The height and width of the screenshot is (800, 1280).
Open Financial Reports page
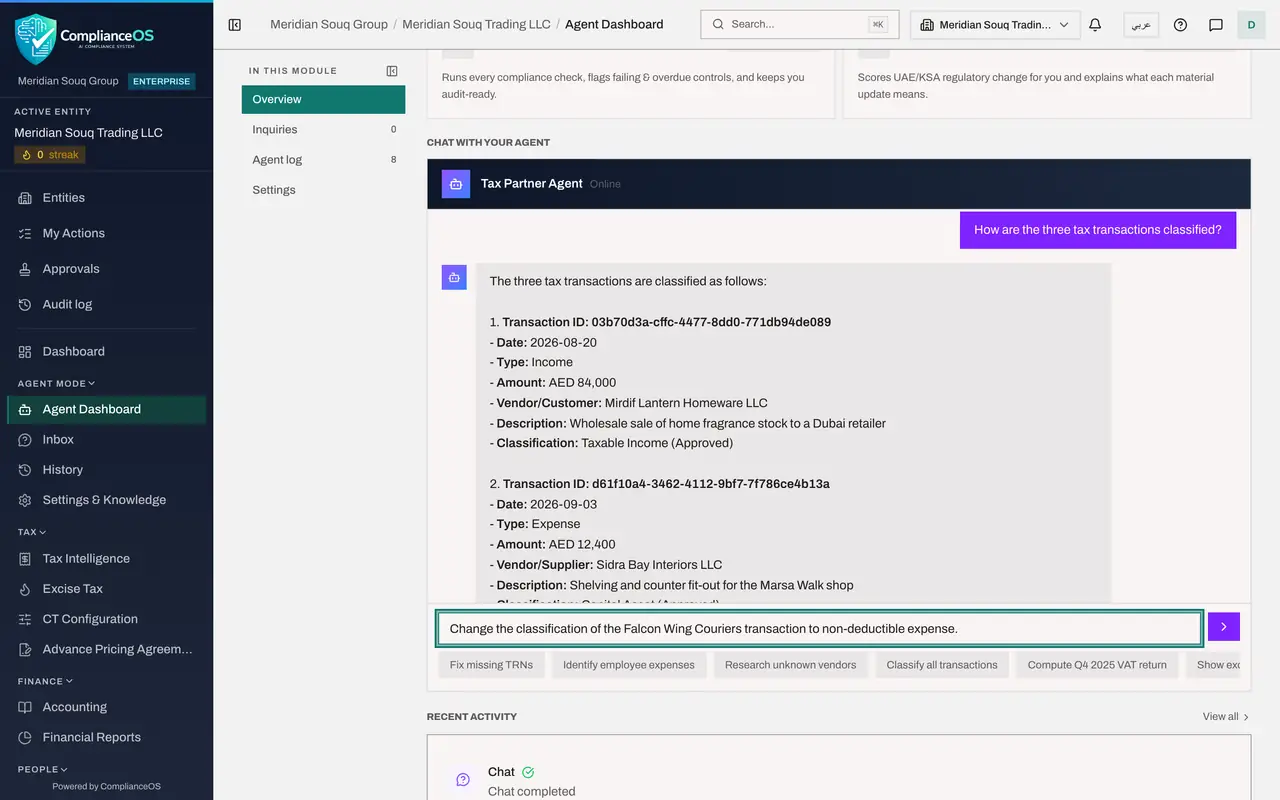106,737
